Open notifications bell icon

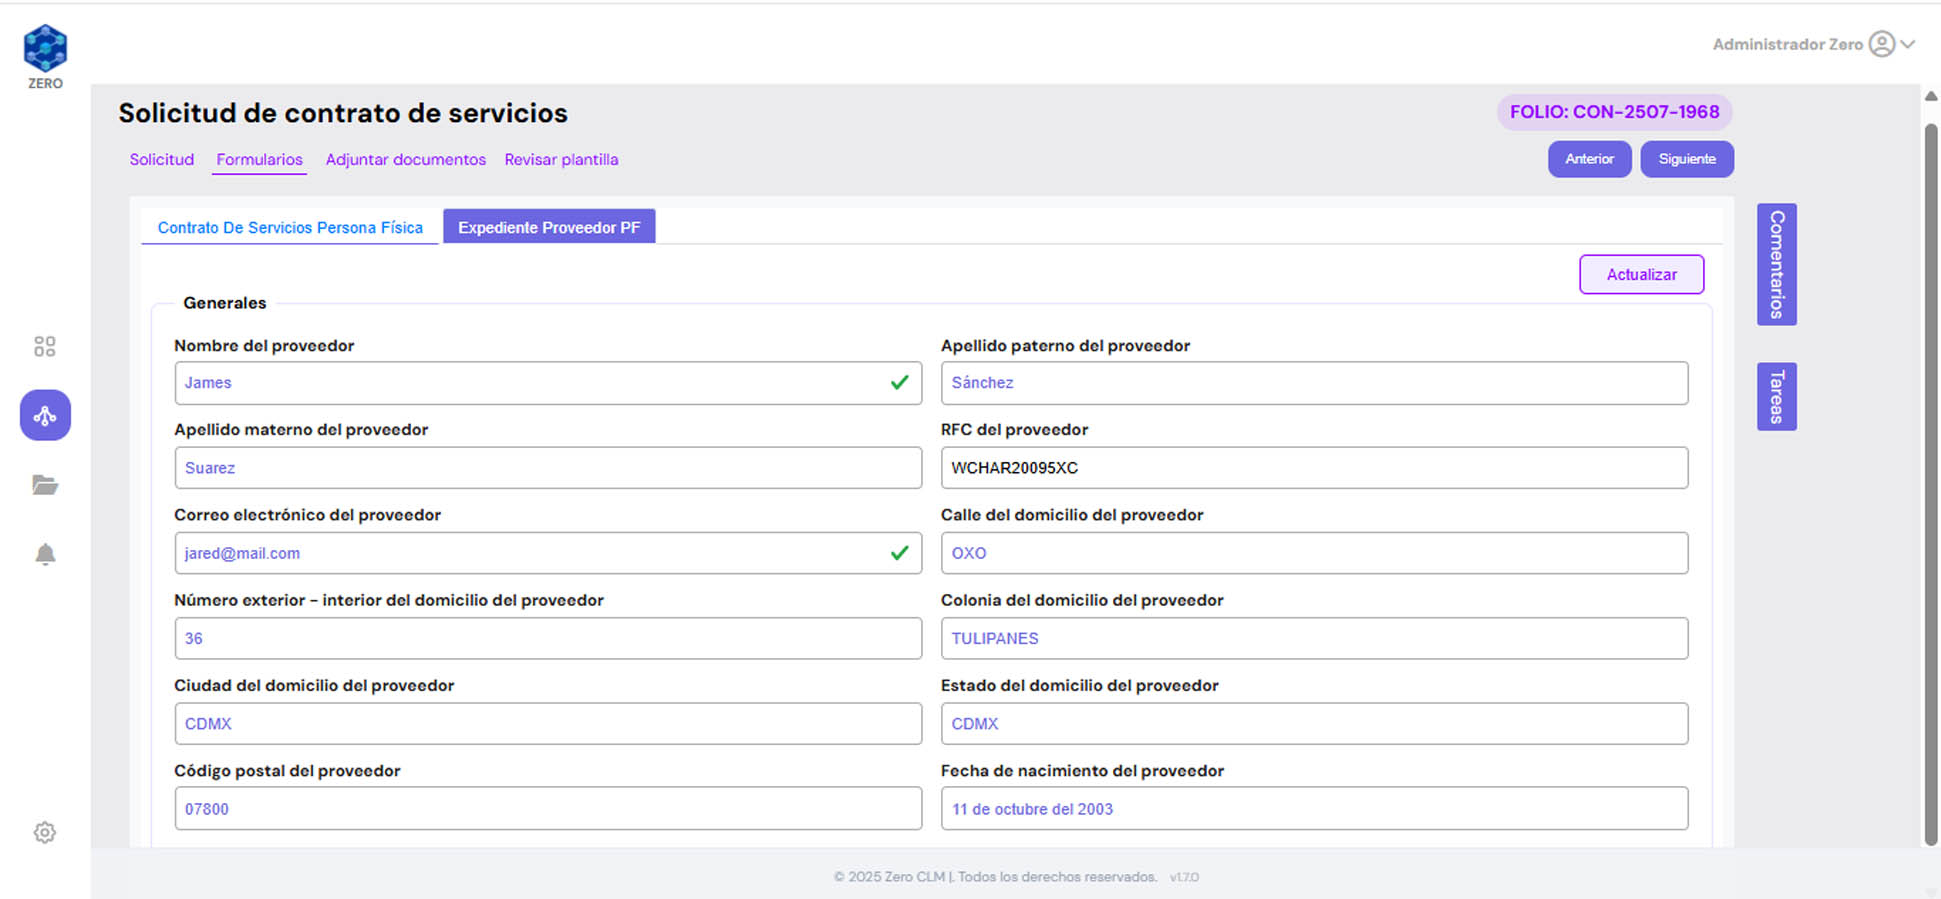tap(45, 554)
